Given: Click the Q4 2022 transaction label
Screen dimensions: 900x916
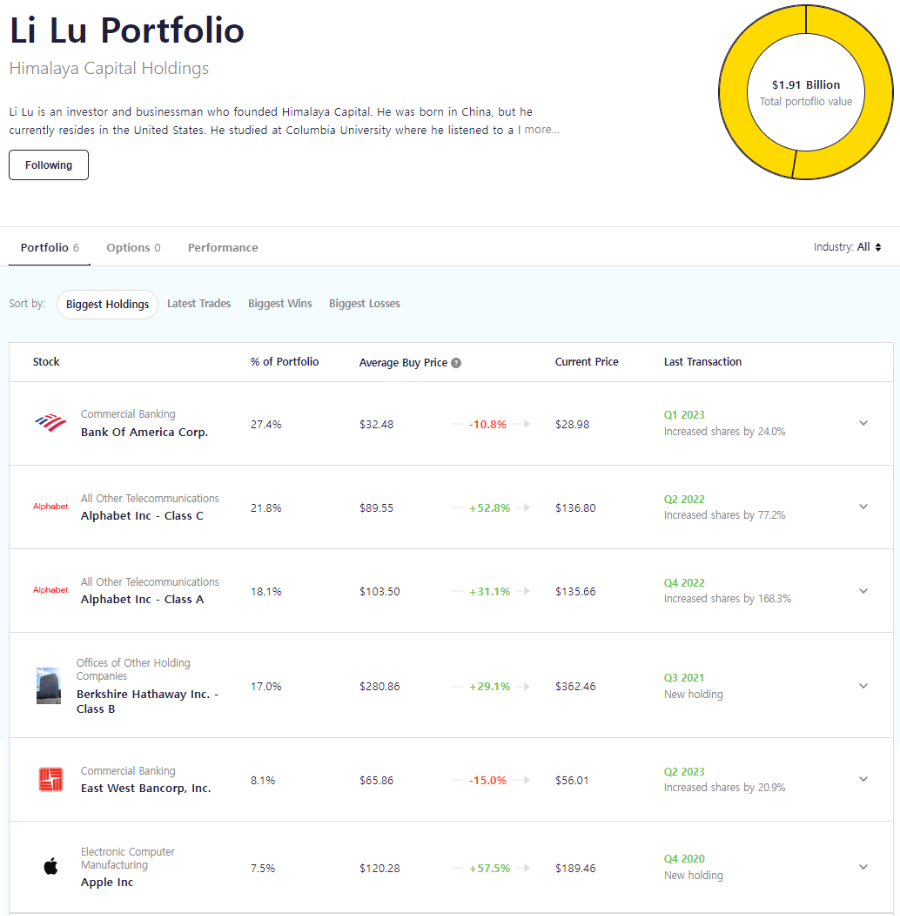Looking at the screenshot, I should [x=684, y=583].
